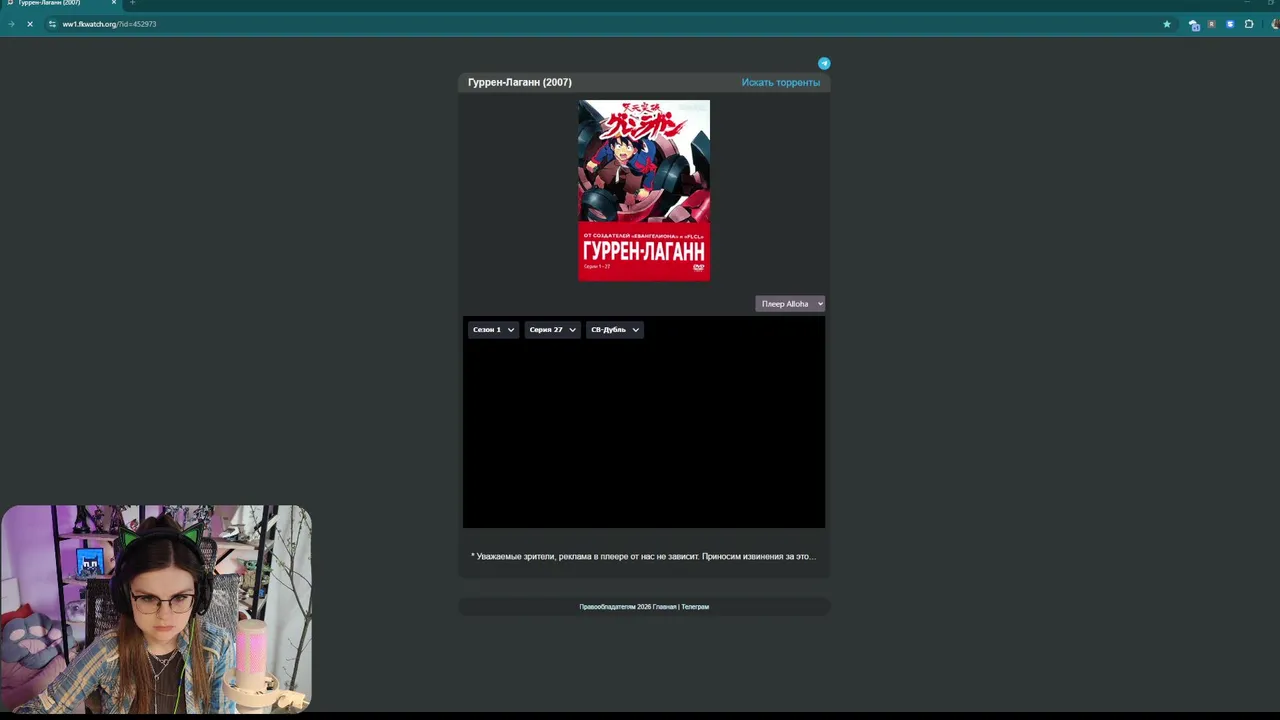Screen dimensions: 1280x720
Task: Stop page loading with the X button
Action: click(x=30, y=24)
